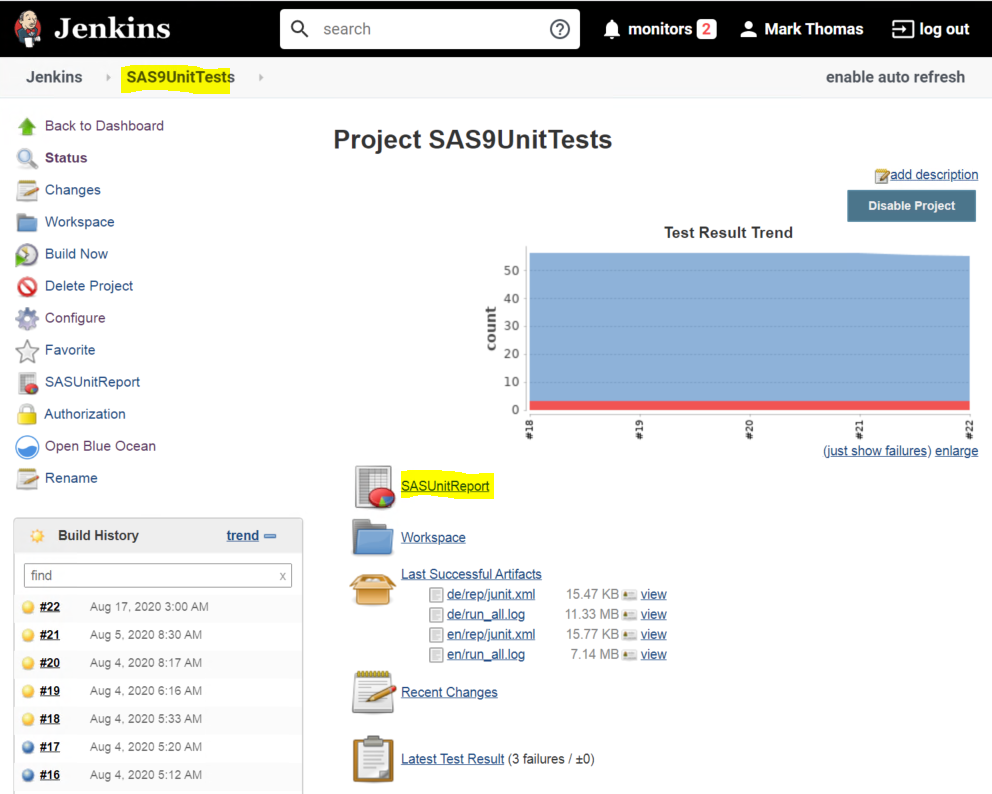Click the Workspace folder icon in sidebar
This screenshot has height=794, width=992.
(x=27, y=223)
